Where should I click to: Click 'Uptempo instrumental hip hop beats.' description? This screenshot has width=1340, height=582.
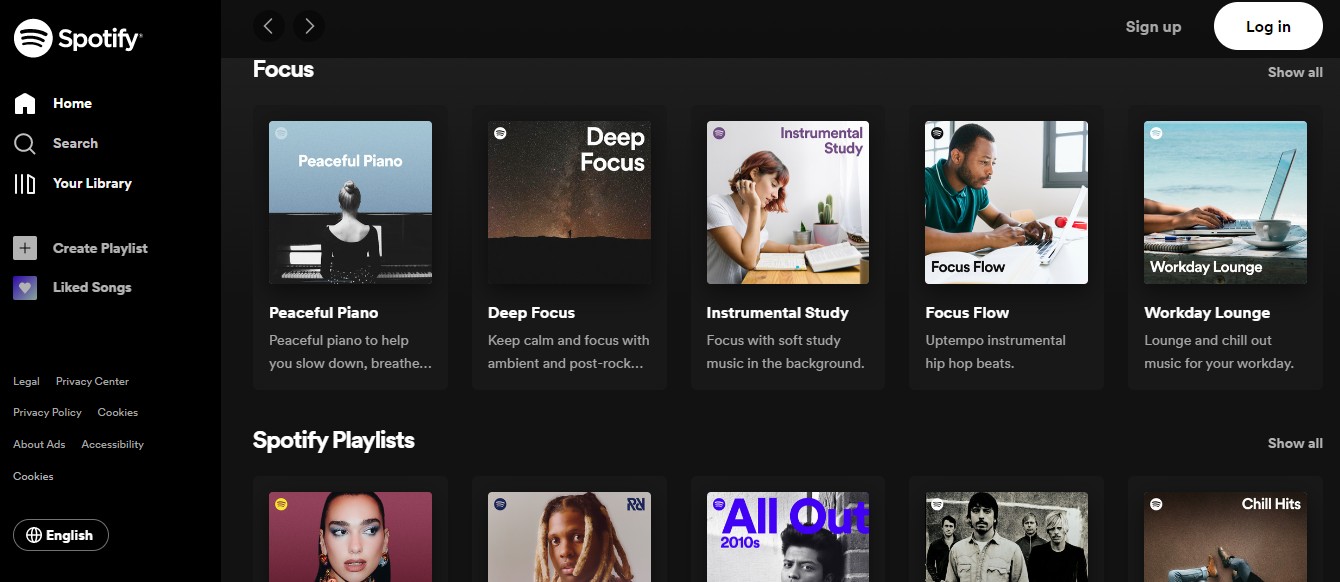point(996,352)
